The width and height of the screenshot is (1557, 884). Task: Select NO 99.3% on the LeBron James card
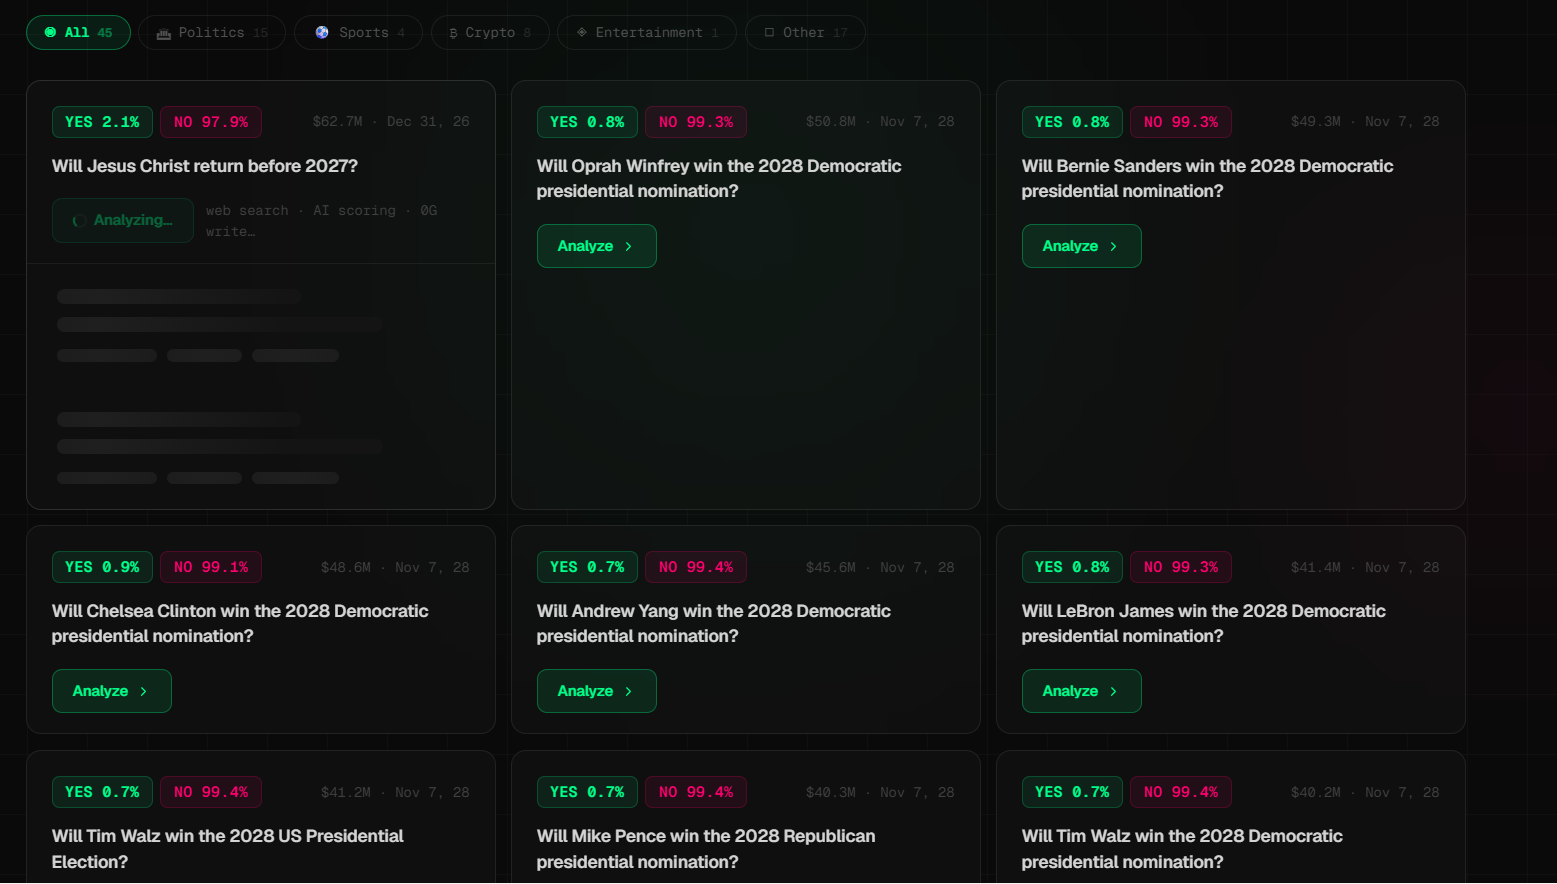coord(1181,567)
